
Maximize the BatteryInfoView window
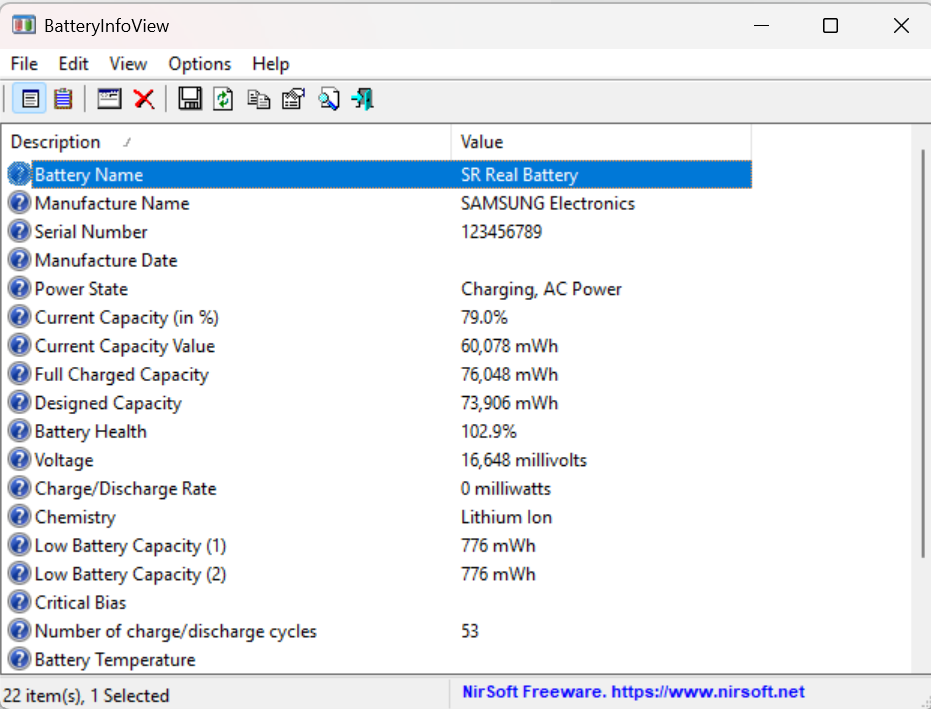(x=830, y=26)
